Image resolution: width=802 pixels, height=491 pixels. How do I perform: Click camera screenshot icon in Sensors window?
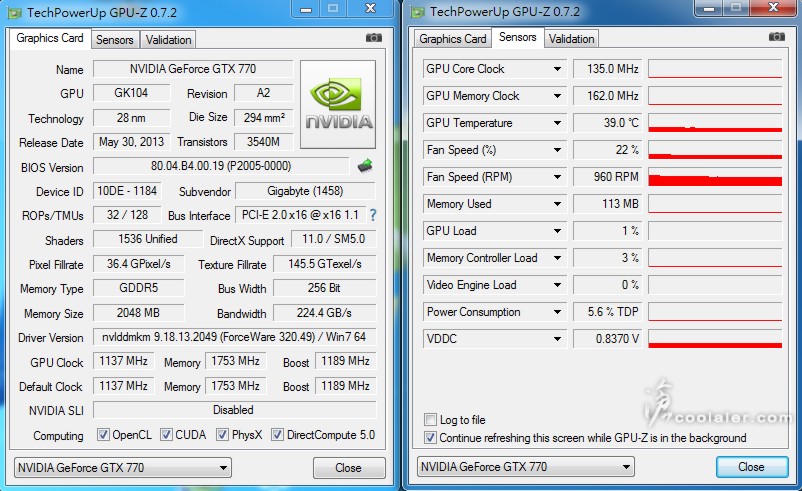pyautogui.click(x=777, y=37)
